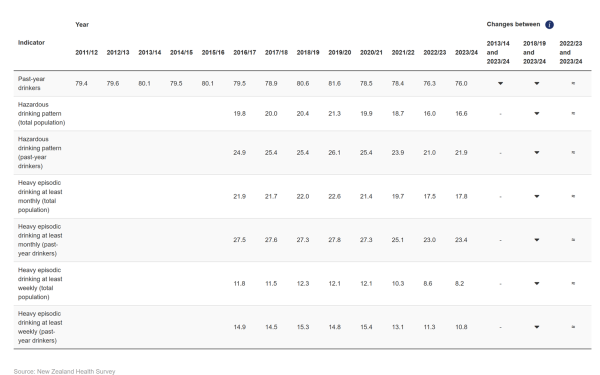This screenshot has height=375, width=600.
Task: Click the info icon beside Changes between
Action: point(549,24)
